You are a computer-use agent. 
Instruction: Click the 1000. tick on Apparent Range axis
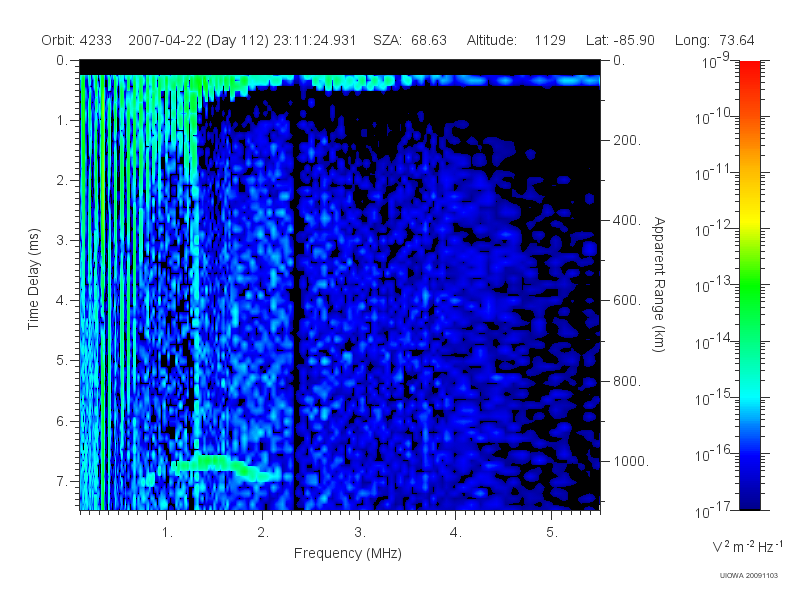(631, 461)
